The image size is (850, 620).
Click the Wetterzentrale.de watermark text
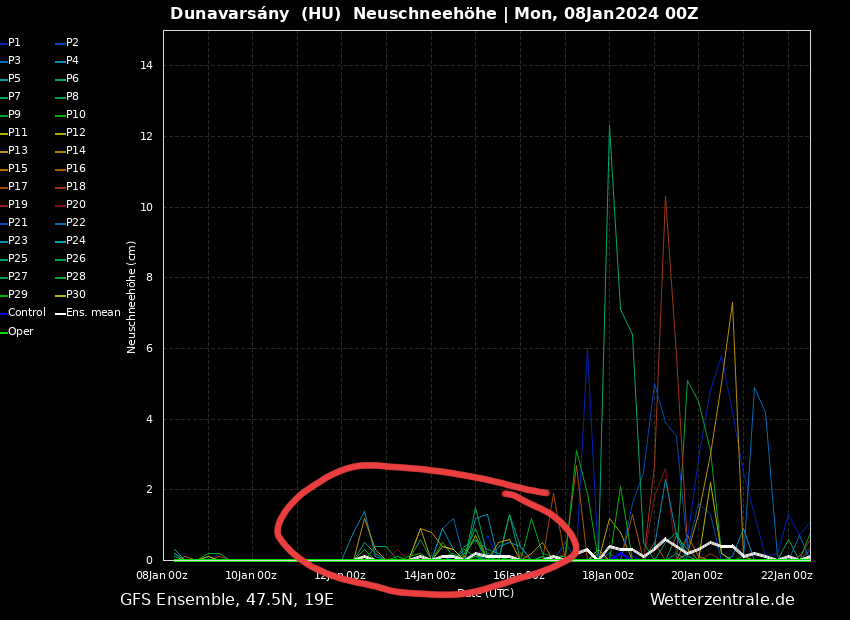point(722,600)
